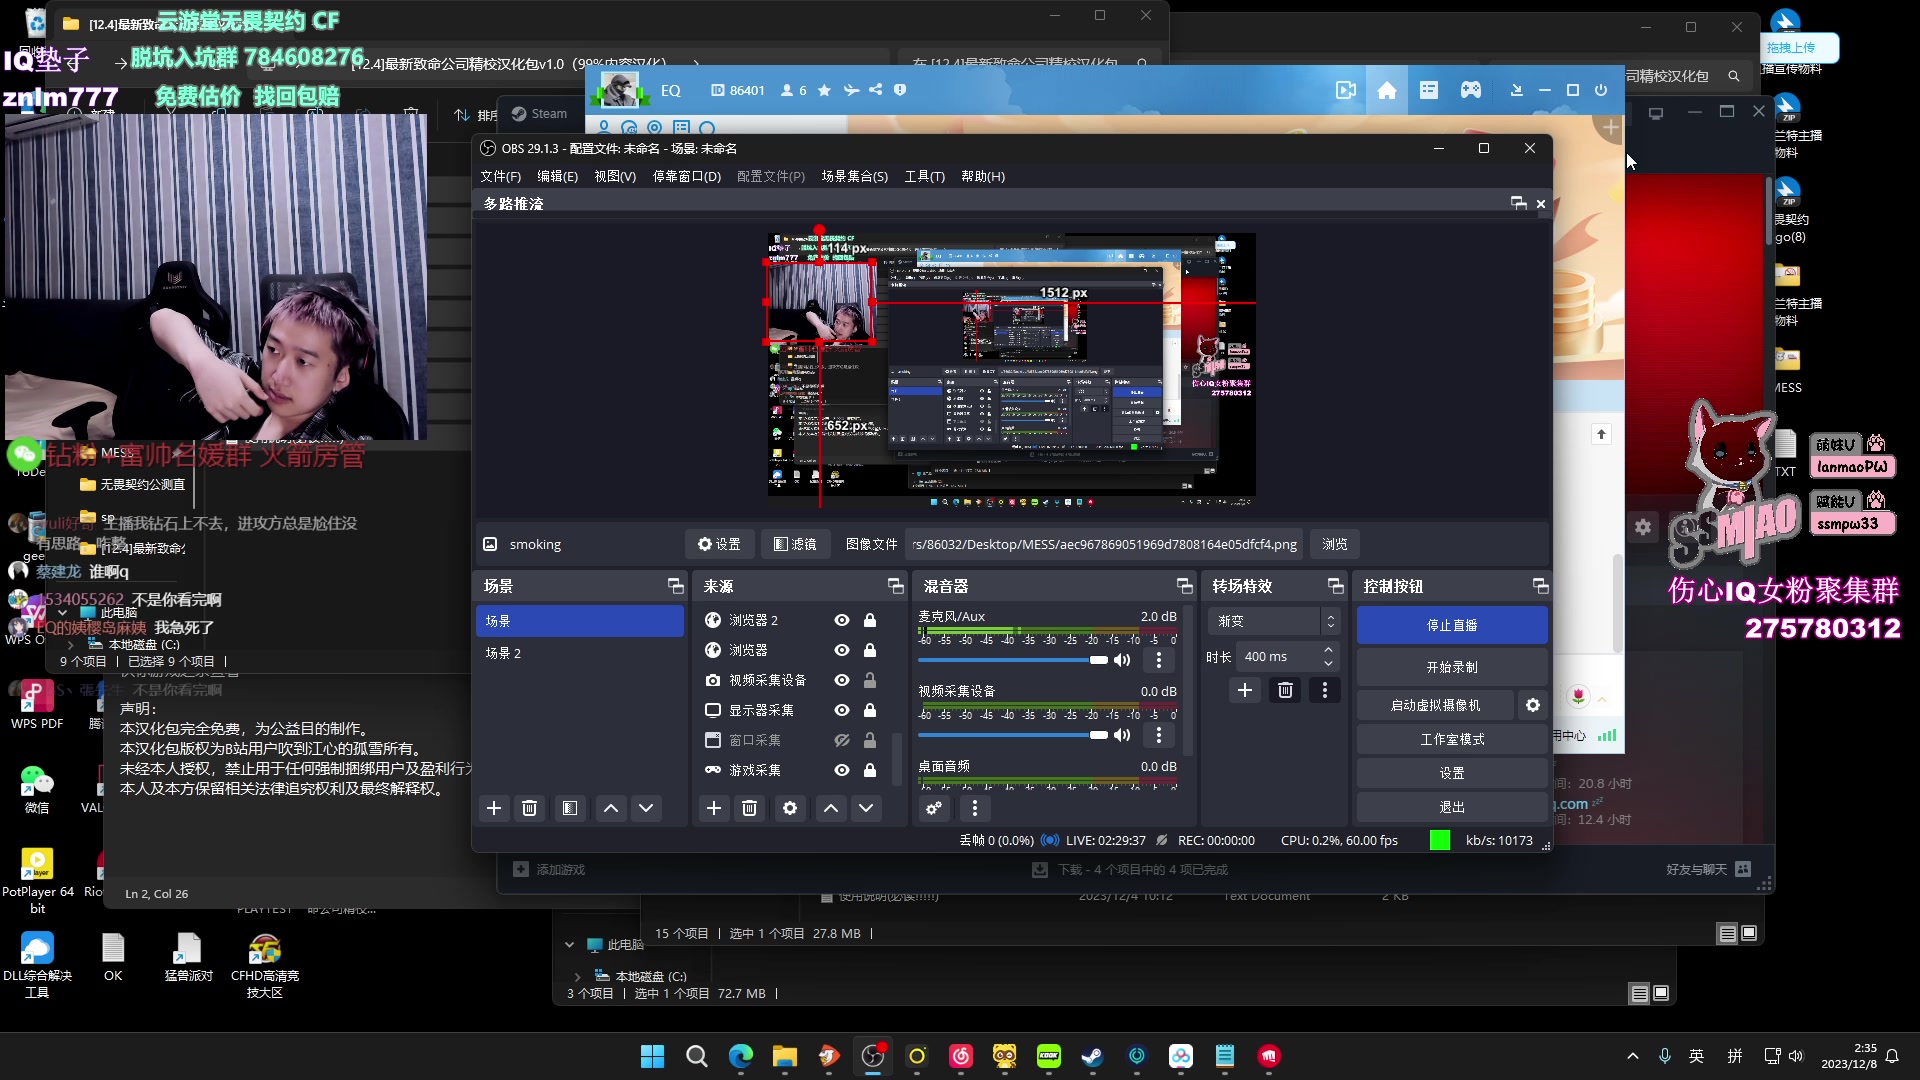Toggle visibility of 浏览器 source
Image resolution: width=1920 pixels, height=1080 pixels.
[x=842, y=650]
